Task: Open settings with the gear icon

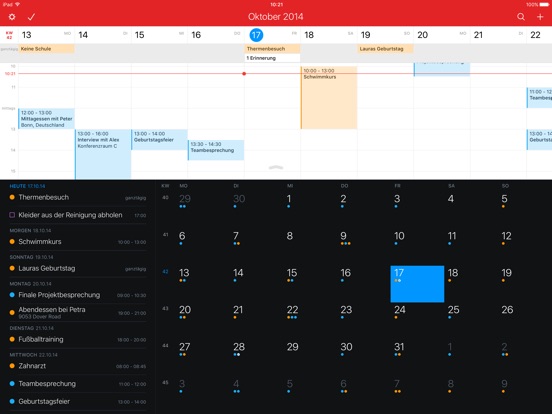Action: pyautogui.click(x=12, y=17)
